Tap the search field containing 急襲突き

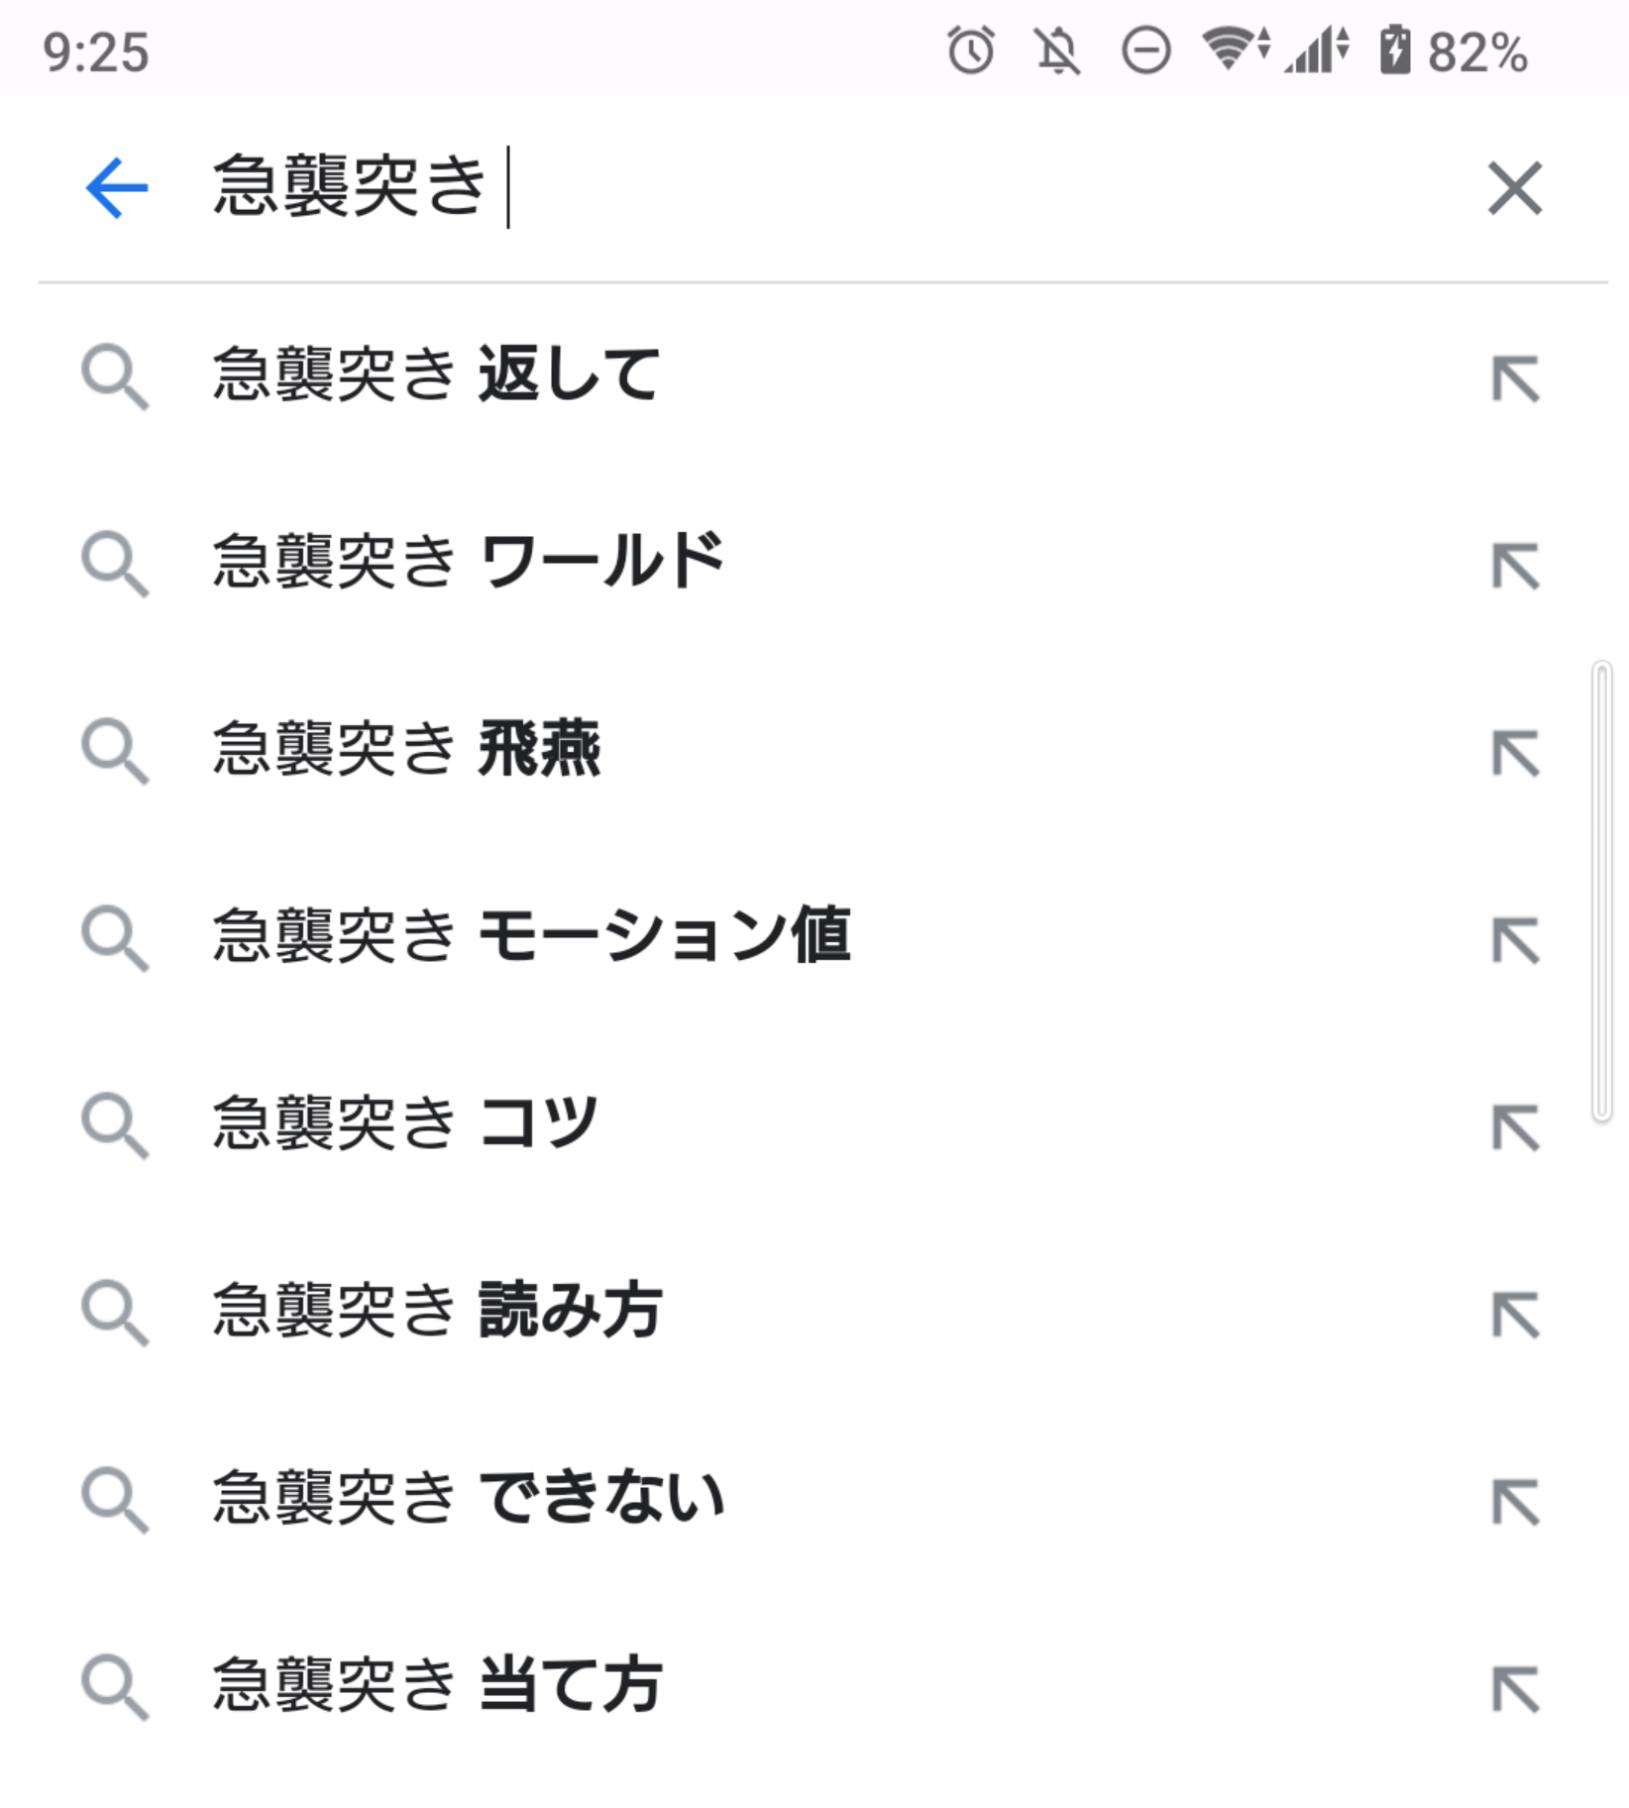(x=800, y=187)
